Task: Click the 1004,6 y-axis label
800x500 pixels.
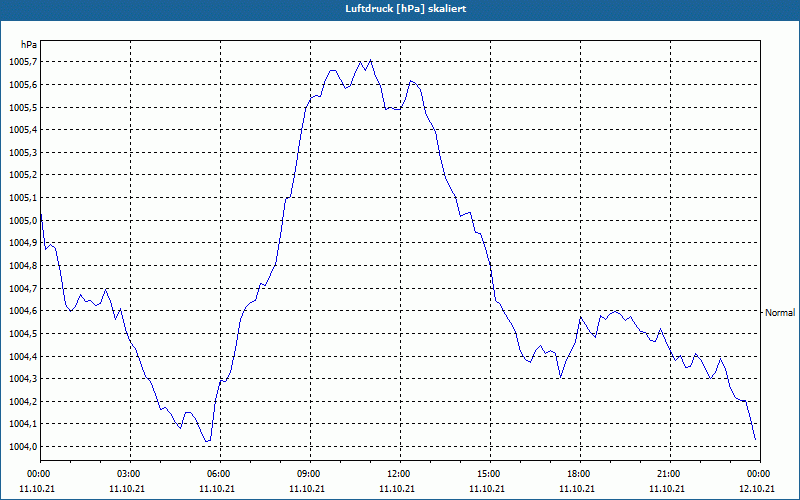Action: pos(23,311)
